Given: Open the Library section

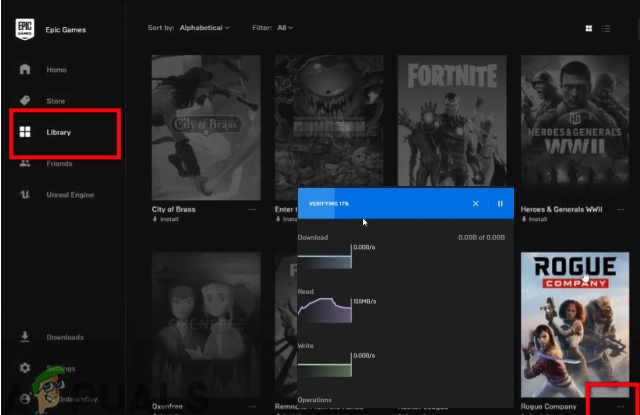Looking at the screenshot, I should [58, 132].
